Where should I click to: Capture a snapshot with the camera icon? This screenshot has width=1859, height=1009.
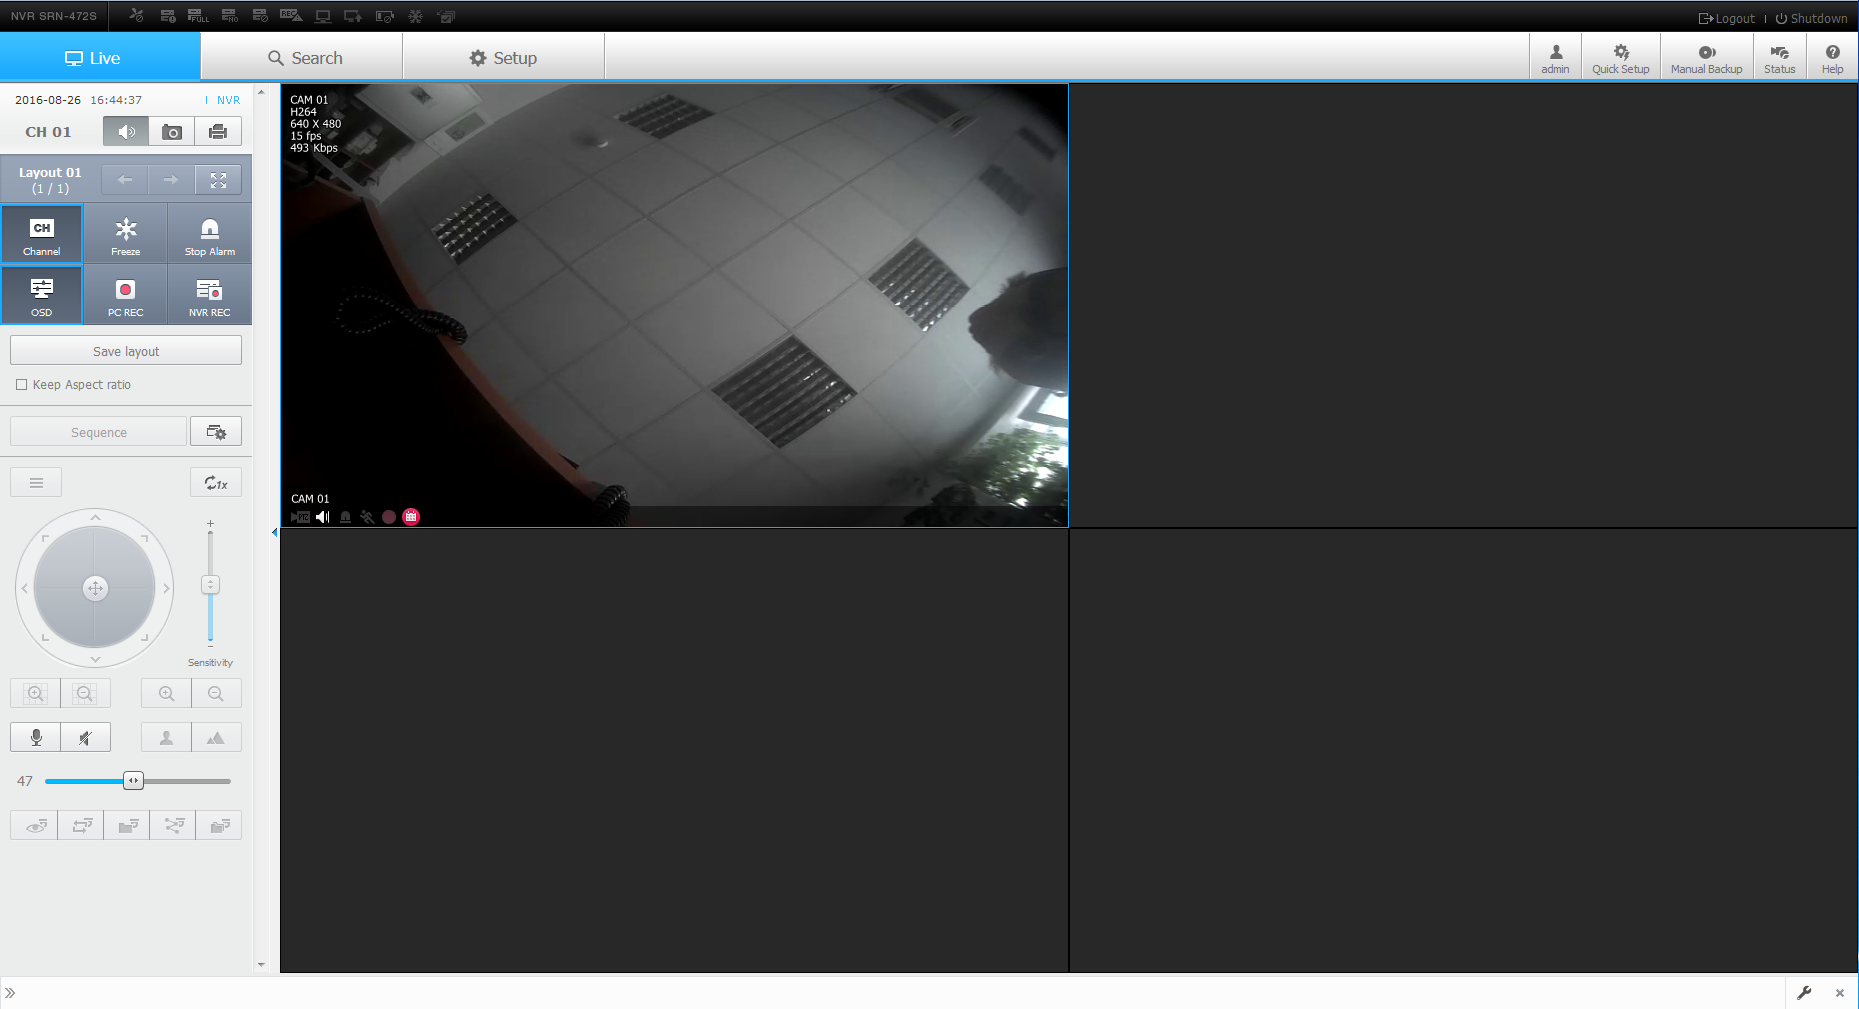(172, 131)
